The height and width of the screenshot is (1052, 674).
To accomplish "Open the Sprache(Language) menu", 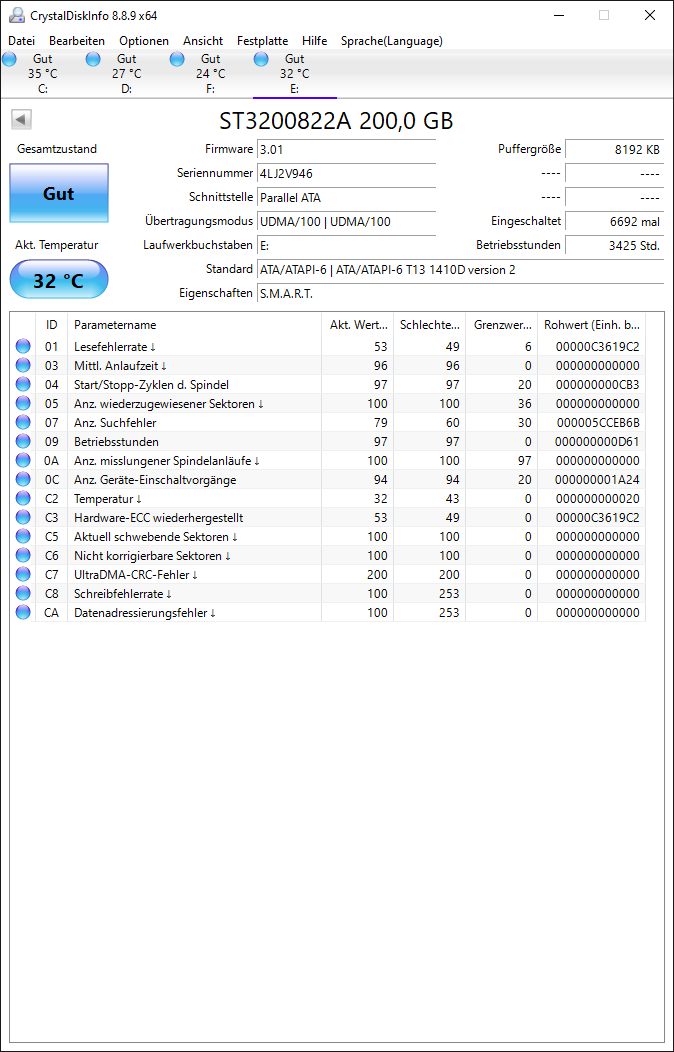I will pos(392,41).
